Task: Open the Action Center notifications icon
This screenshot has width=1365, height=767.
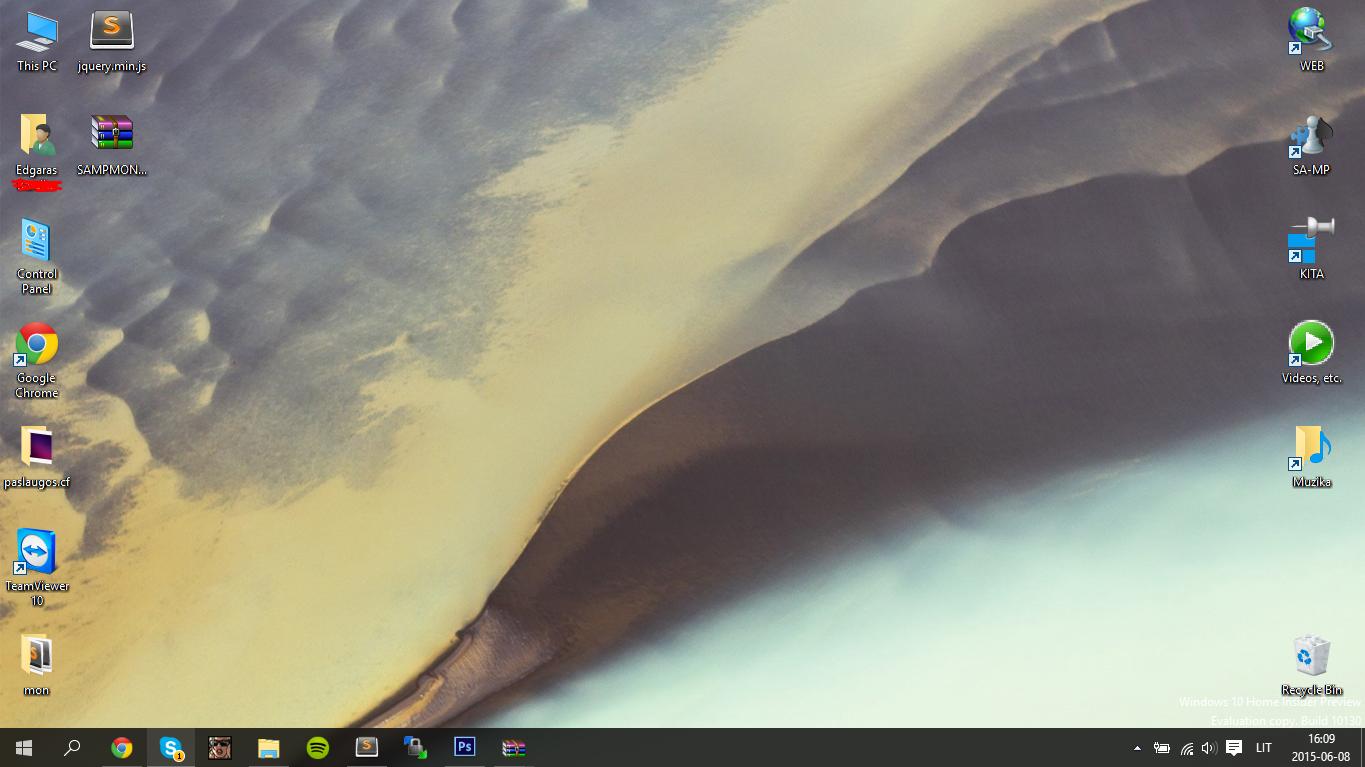Action: (x=1234, y=748)
